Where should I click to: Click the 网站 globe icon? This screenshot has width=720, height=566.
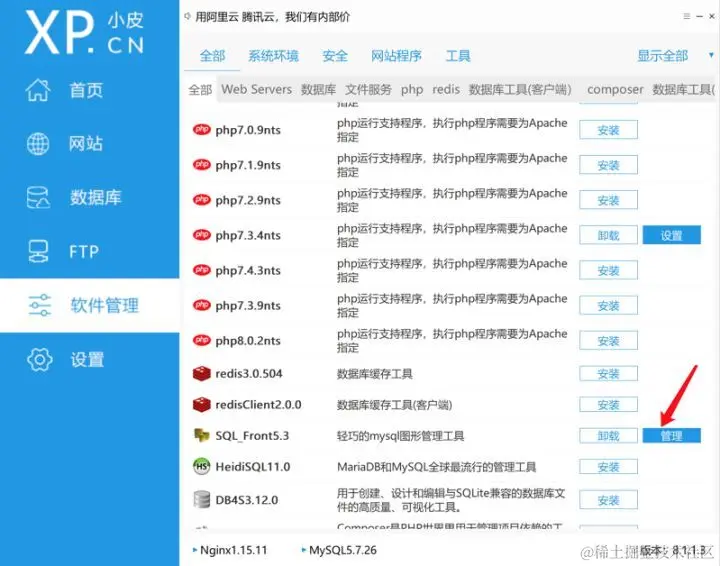[x=38, y=144]
